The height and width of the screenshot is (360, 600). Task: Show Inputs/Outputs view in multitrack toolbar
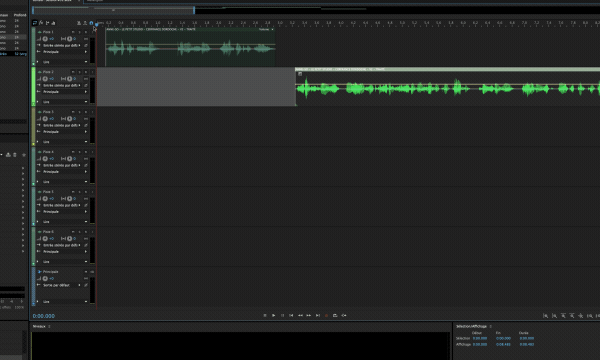[35, 23]
